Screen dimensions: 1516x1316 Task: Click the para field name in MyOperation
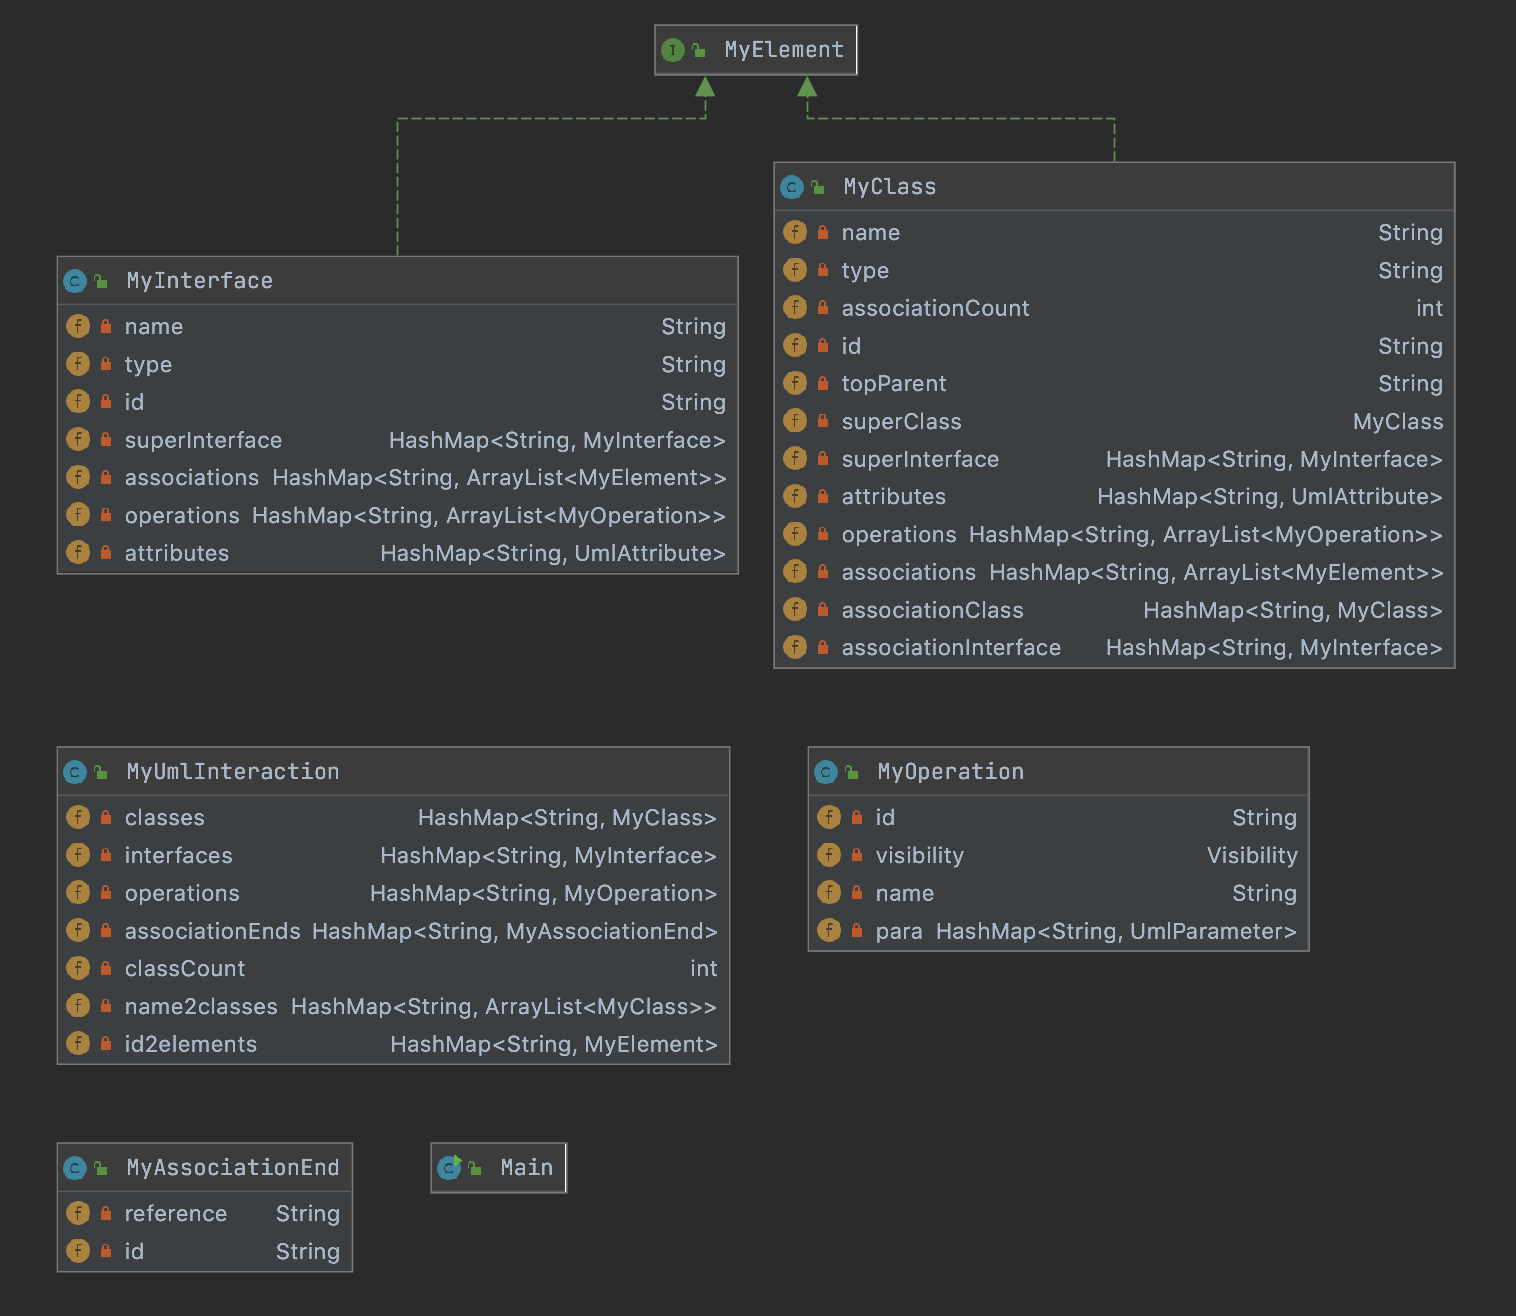pyautogui.click(x=899, y=932)
